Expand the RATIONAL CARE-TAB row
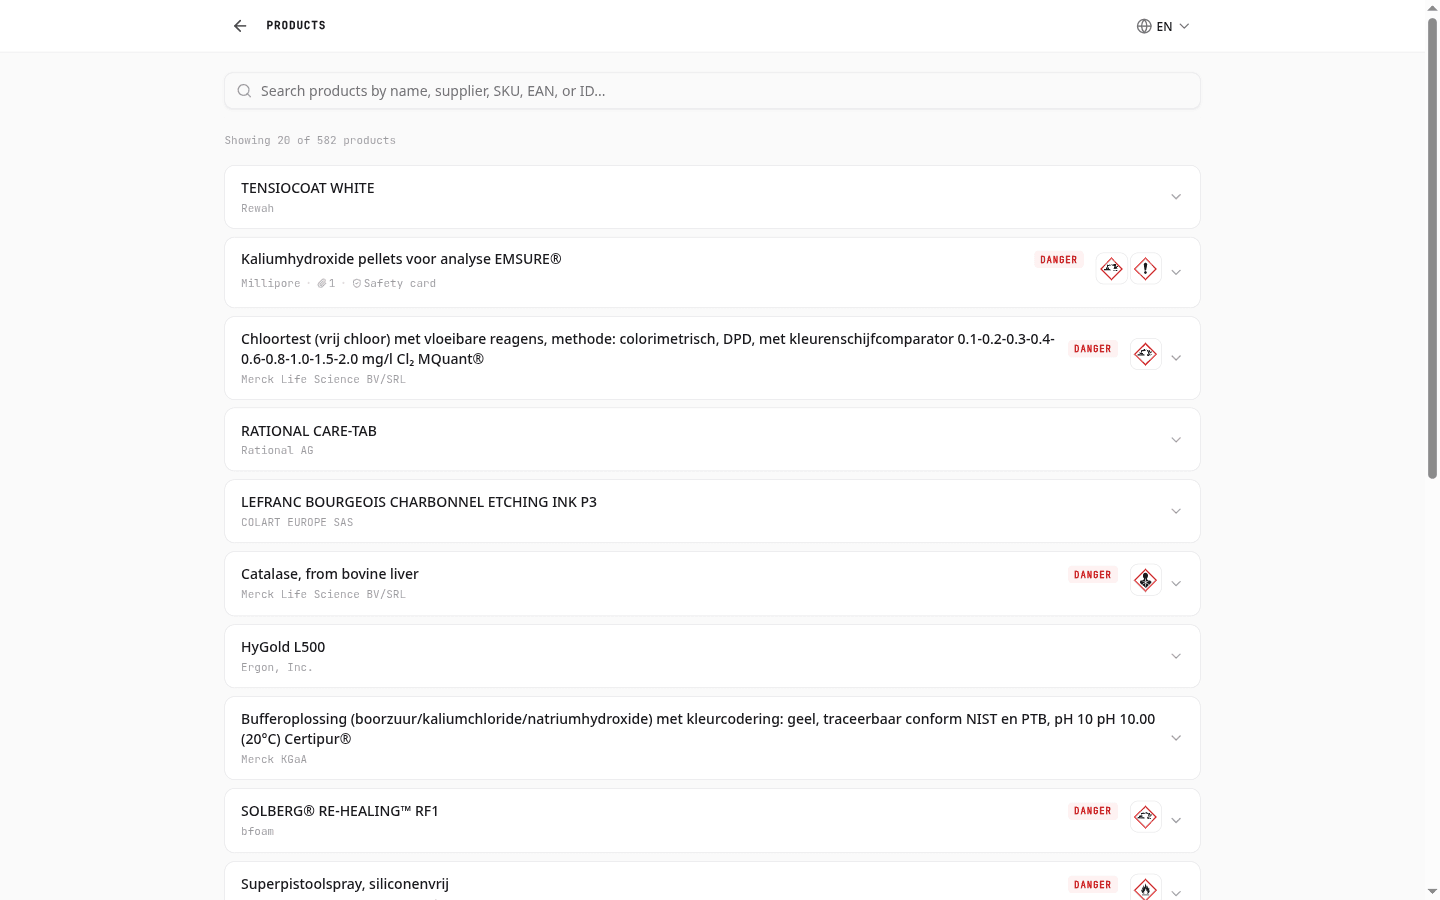Screen dimensions: 1440x900 pos(1176,440)
